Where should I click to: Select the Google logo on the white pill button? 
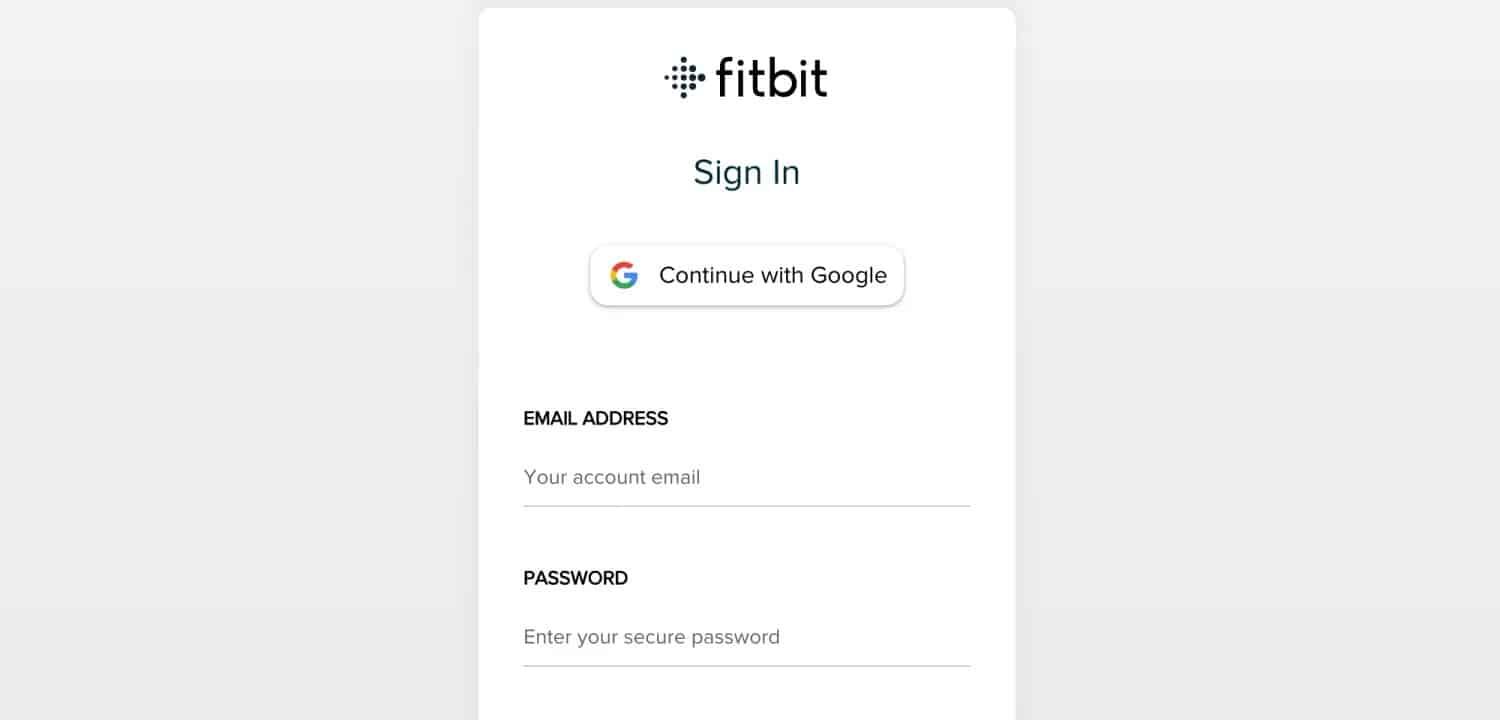pyautogui.click(x=624, y=275)
